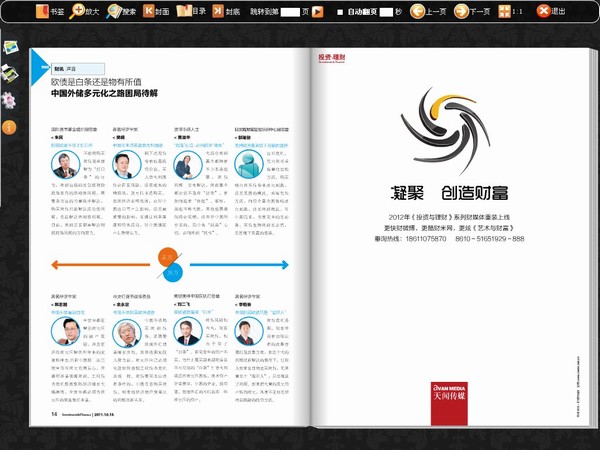The image size is (600, 450).
Task: Open the 搜索 search tool
Action: point(121,11)
